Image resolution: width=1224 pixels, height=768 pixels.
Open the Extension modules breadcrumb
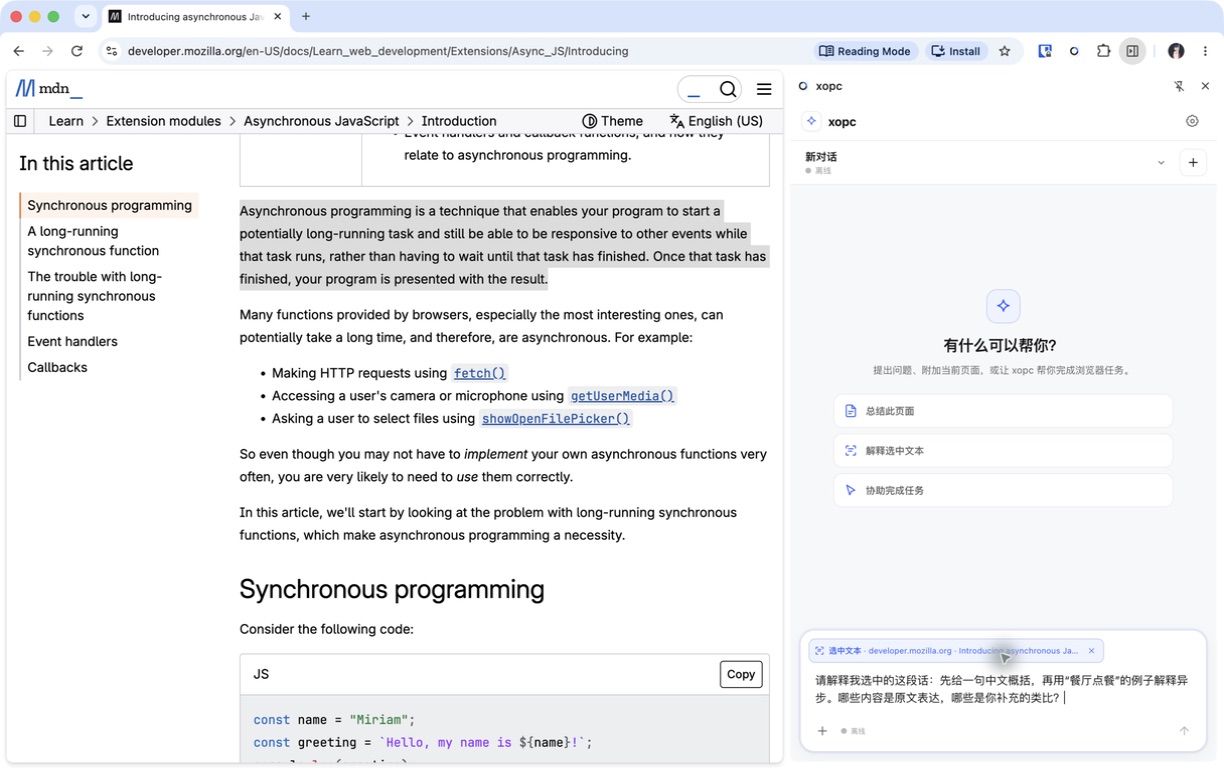(163, 121)
